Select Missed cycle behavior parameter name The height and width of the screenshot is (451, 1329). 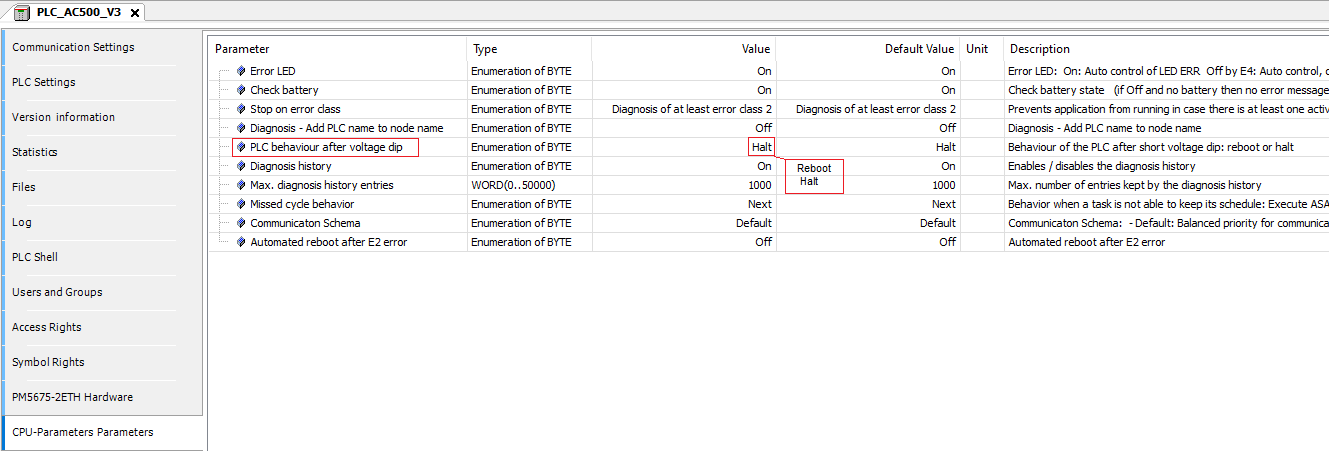[302, 204]
